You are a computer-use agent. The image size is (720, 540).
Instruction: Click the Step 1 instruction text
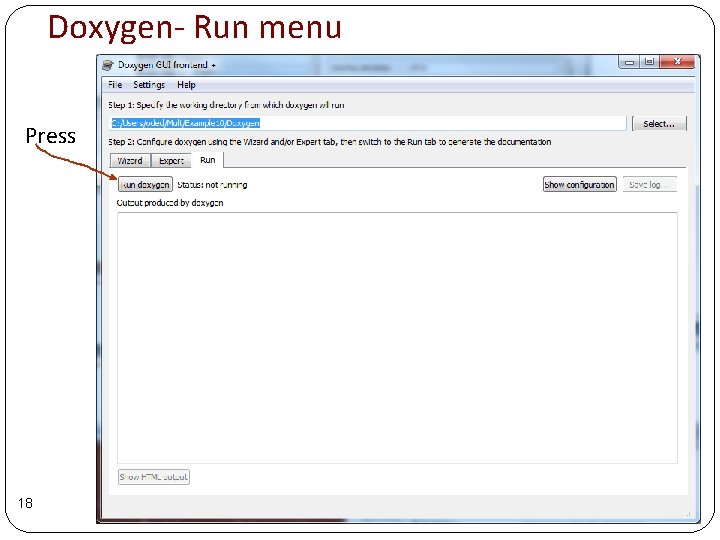pyautogui.click(x=226, y=105)
